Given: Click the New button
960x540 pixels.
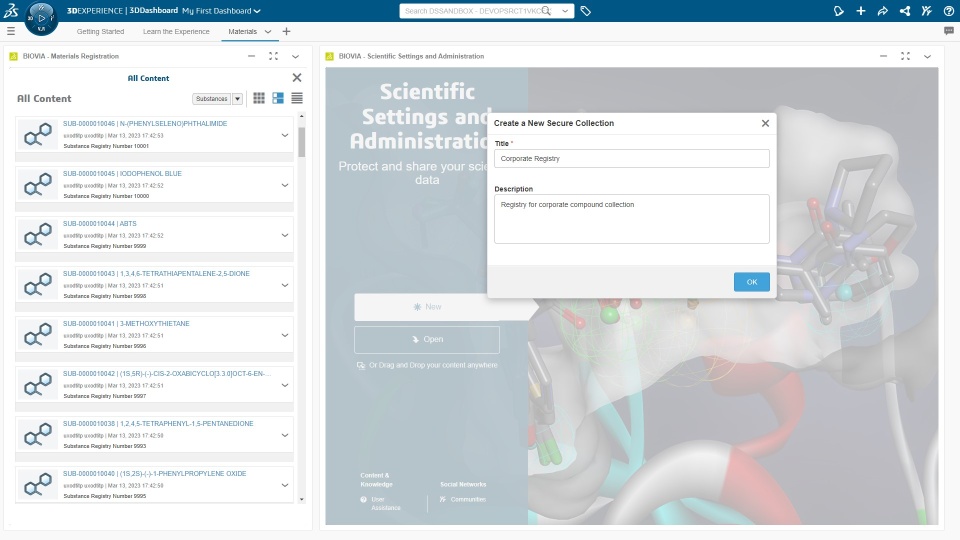Looking at the screenshot, I should [427, 307].
